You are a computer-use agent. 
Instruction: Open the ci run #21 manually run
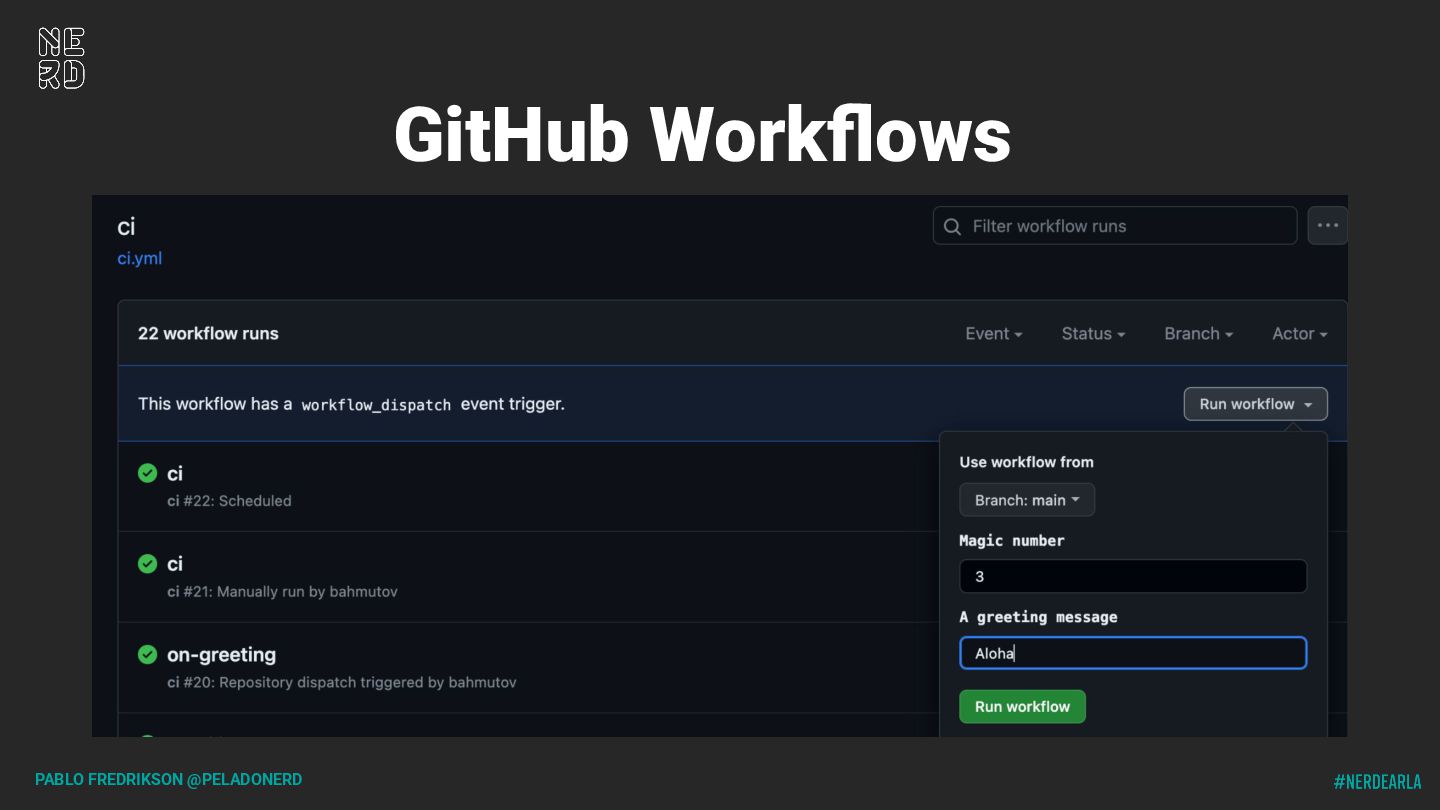174,564
